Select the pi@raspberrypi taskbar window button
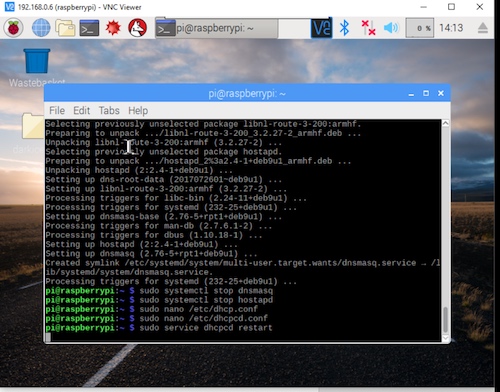Viewport: 500px width, 392px height. (217, 28)
